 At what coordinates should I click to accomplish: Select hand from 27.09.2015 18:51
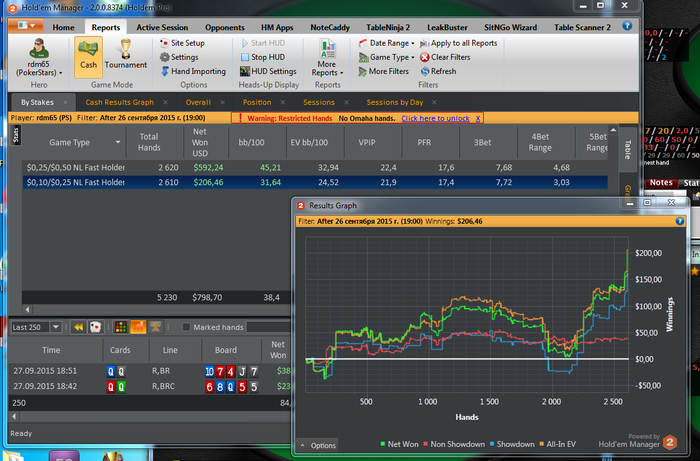150,371
